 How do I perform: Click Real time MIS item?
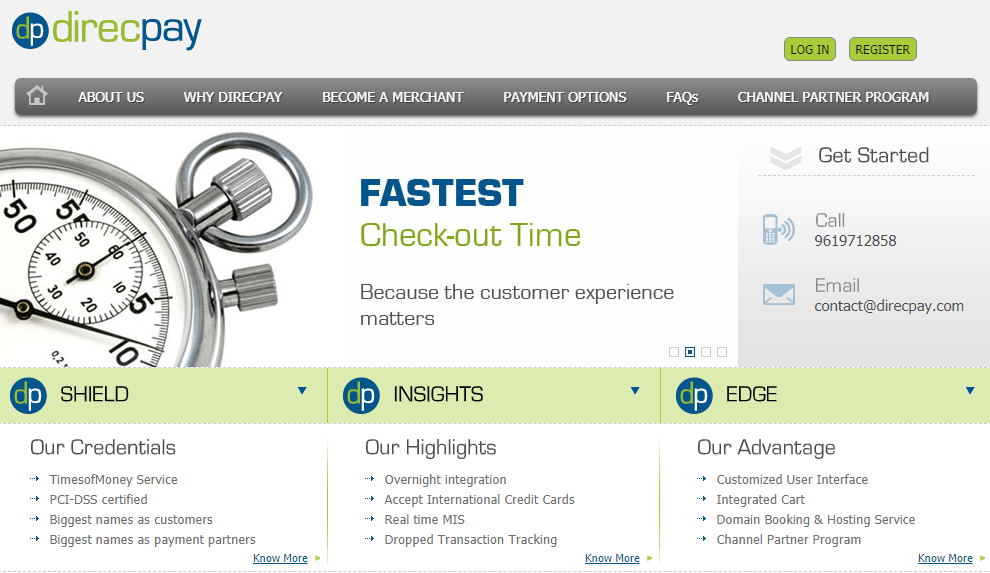click(x=424, y=520)
